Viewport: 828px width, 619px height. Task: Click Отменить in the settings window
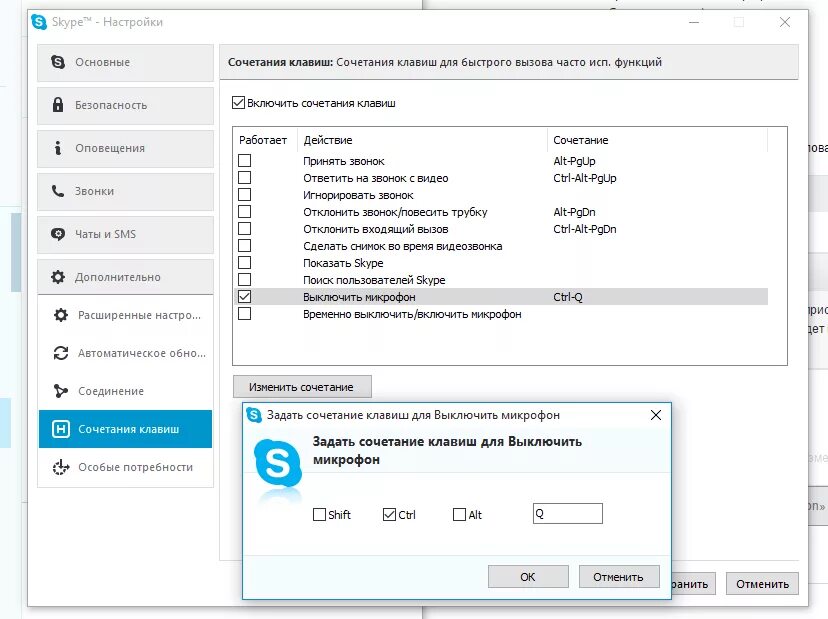pos(762,584)
